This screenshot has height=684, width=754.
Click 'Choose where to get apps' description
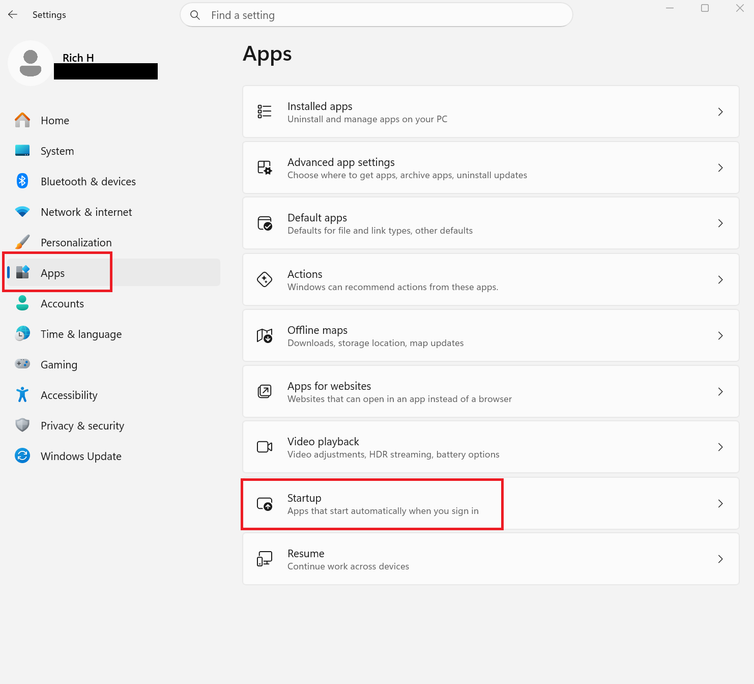click(407, 175)
